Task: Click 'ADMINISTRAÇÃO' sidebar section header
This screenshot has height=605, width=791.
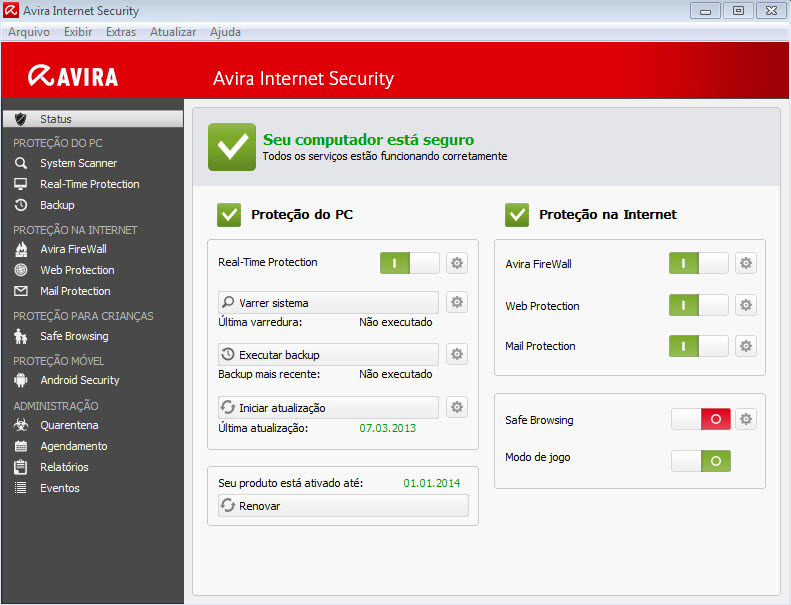Action: [56, 406]
